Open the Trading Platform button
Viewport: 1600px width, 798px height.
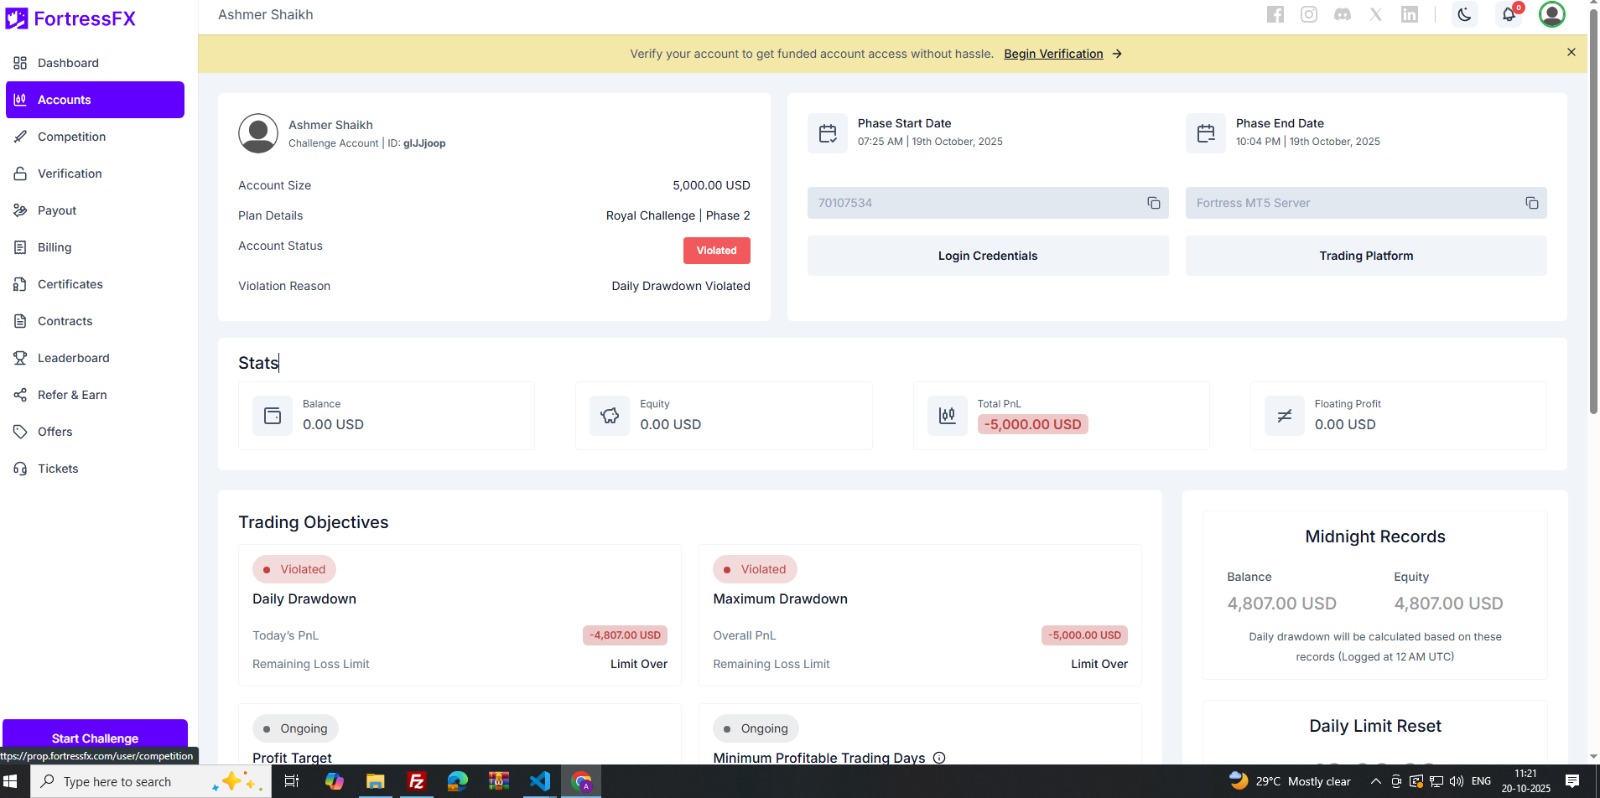1365,256
